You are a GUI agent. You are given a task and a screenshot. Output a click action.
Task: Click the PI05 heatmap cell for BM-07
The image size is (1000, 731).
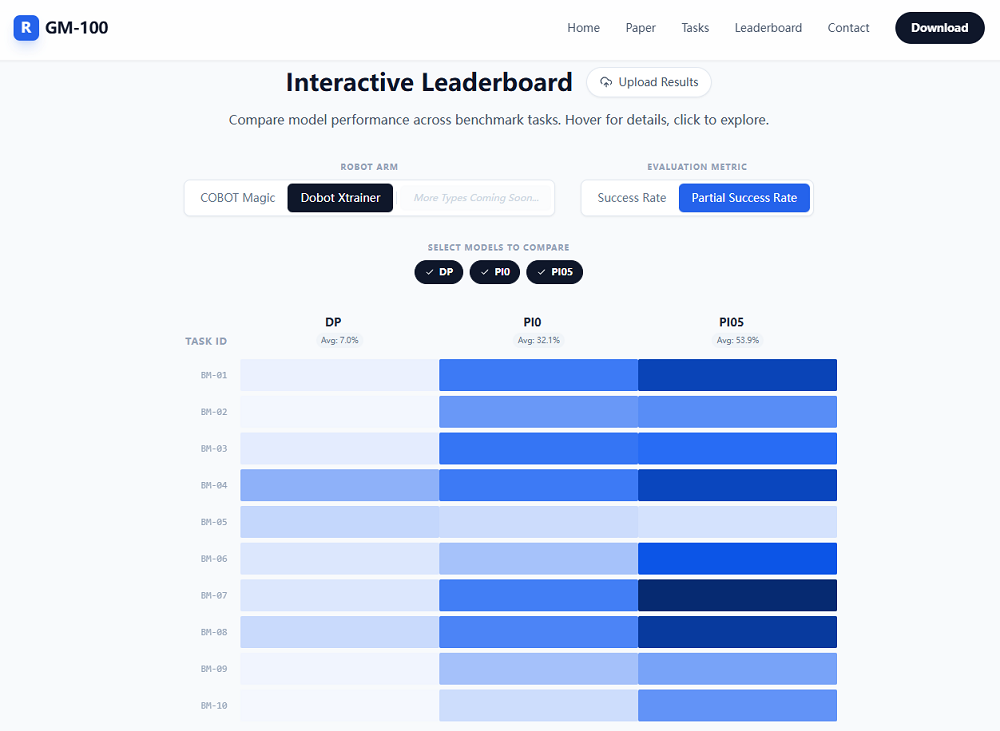[x=737, y=595]
